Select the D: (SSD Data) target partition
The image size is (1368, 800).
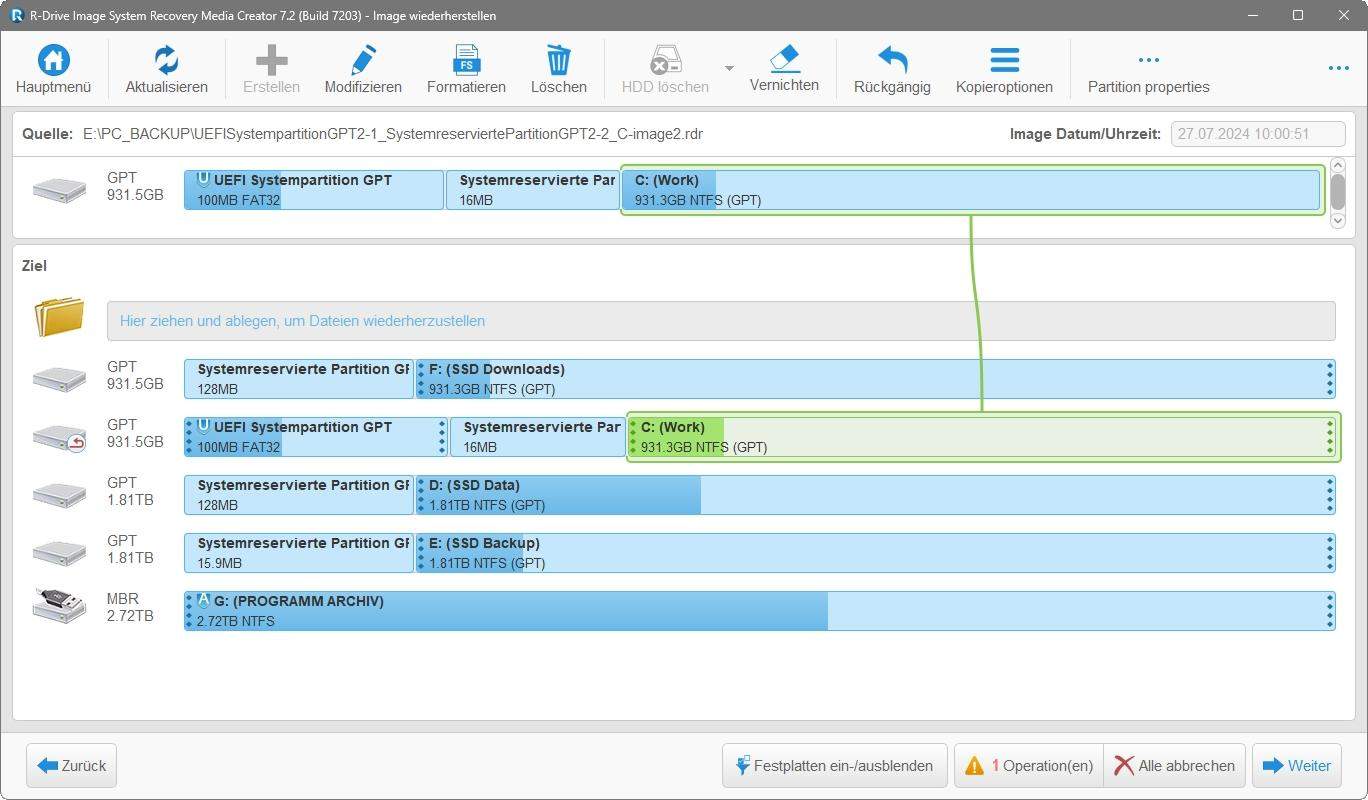870,495
